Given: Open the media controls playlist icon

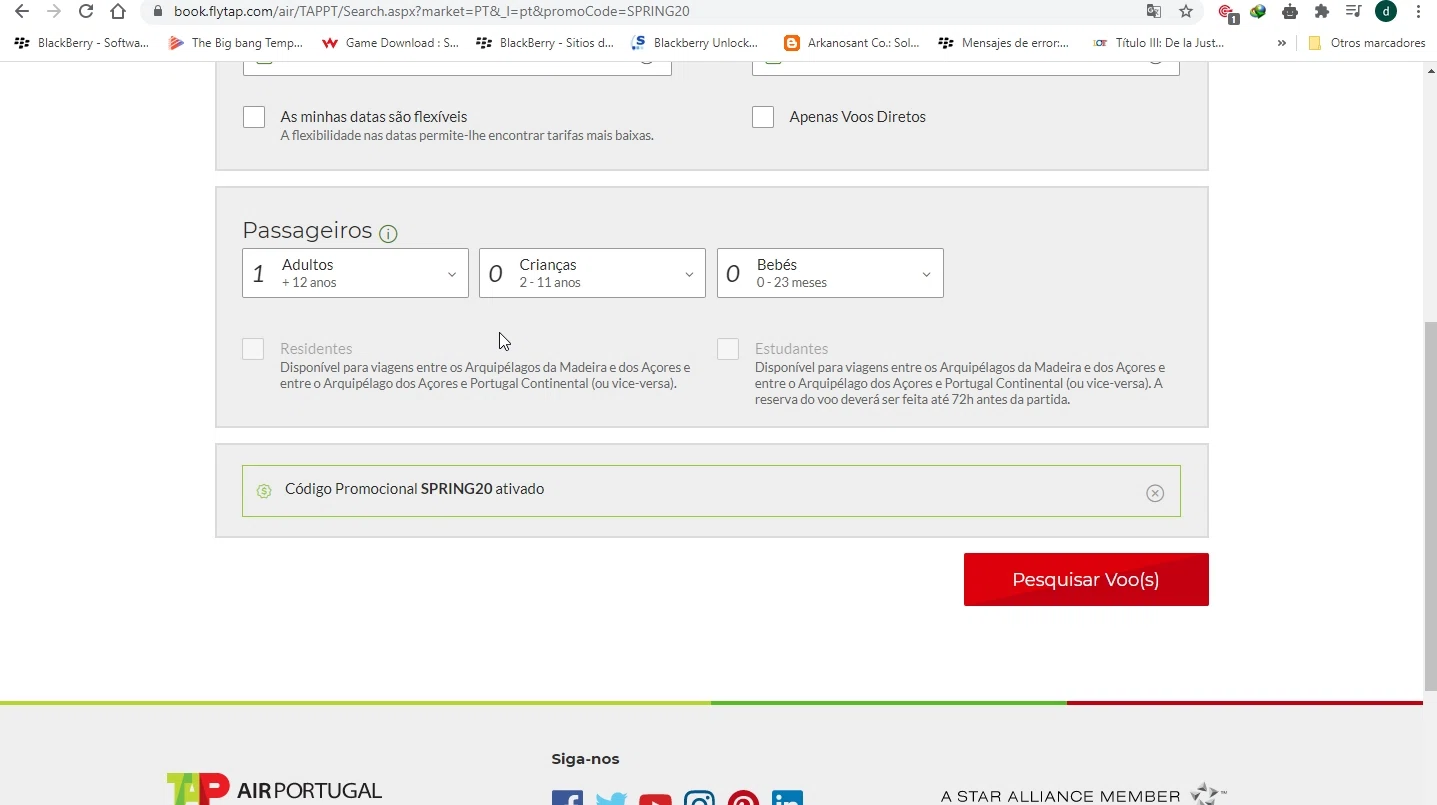Looking at the screenshot, I should 1353,12.
